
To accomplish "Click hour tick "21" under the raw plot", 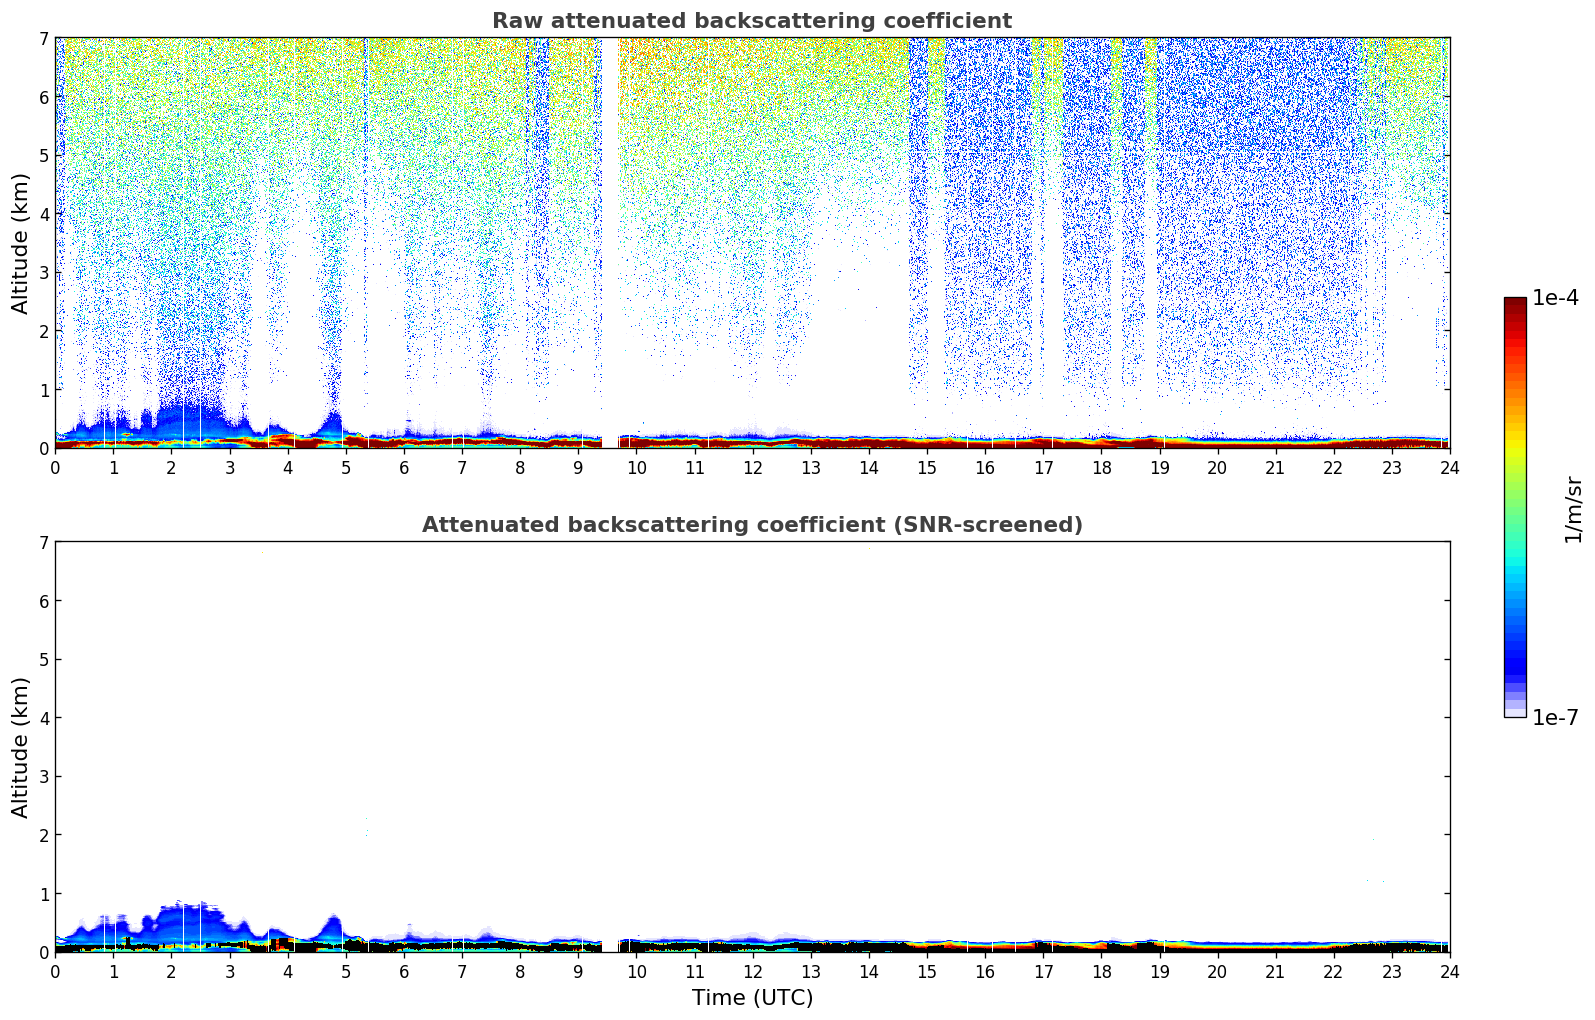I will [1275, 467].
